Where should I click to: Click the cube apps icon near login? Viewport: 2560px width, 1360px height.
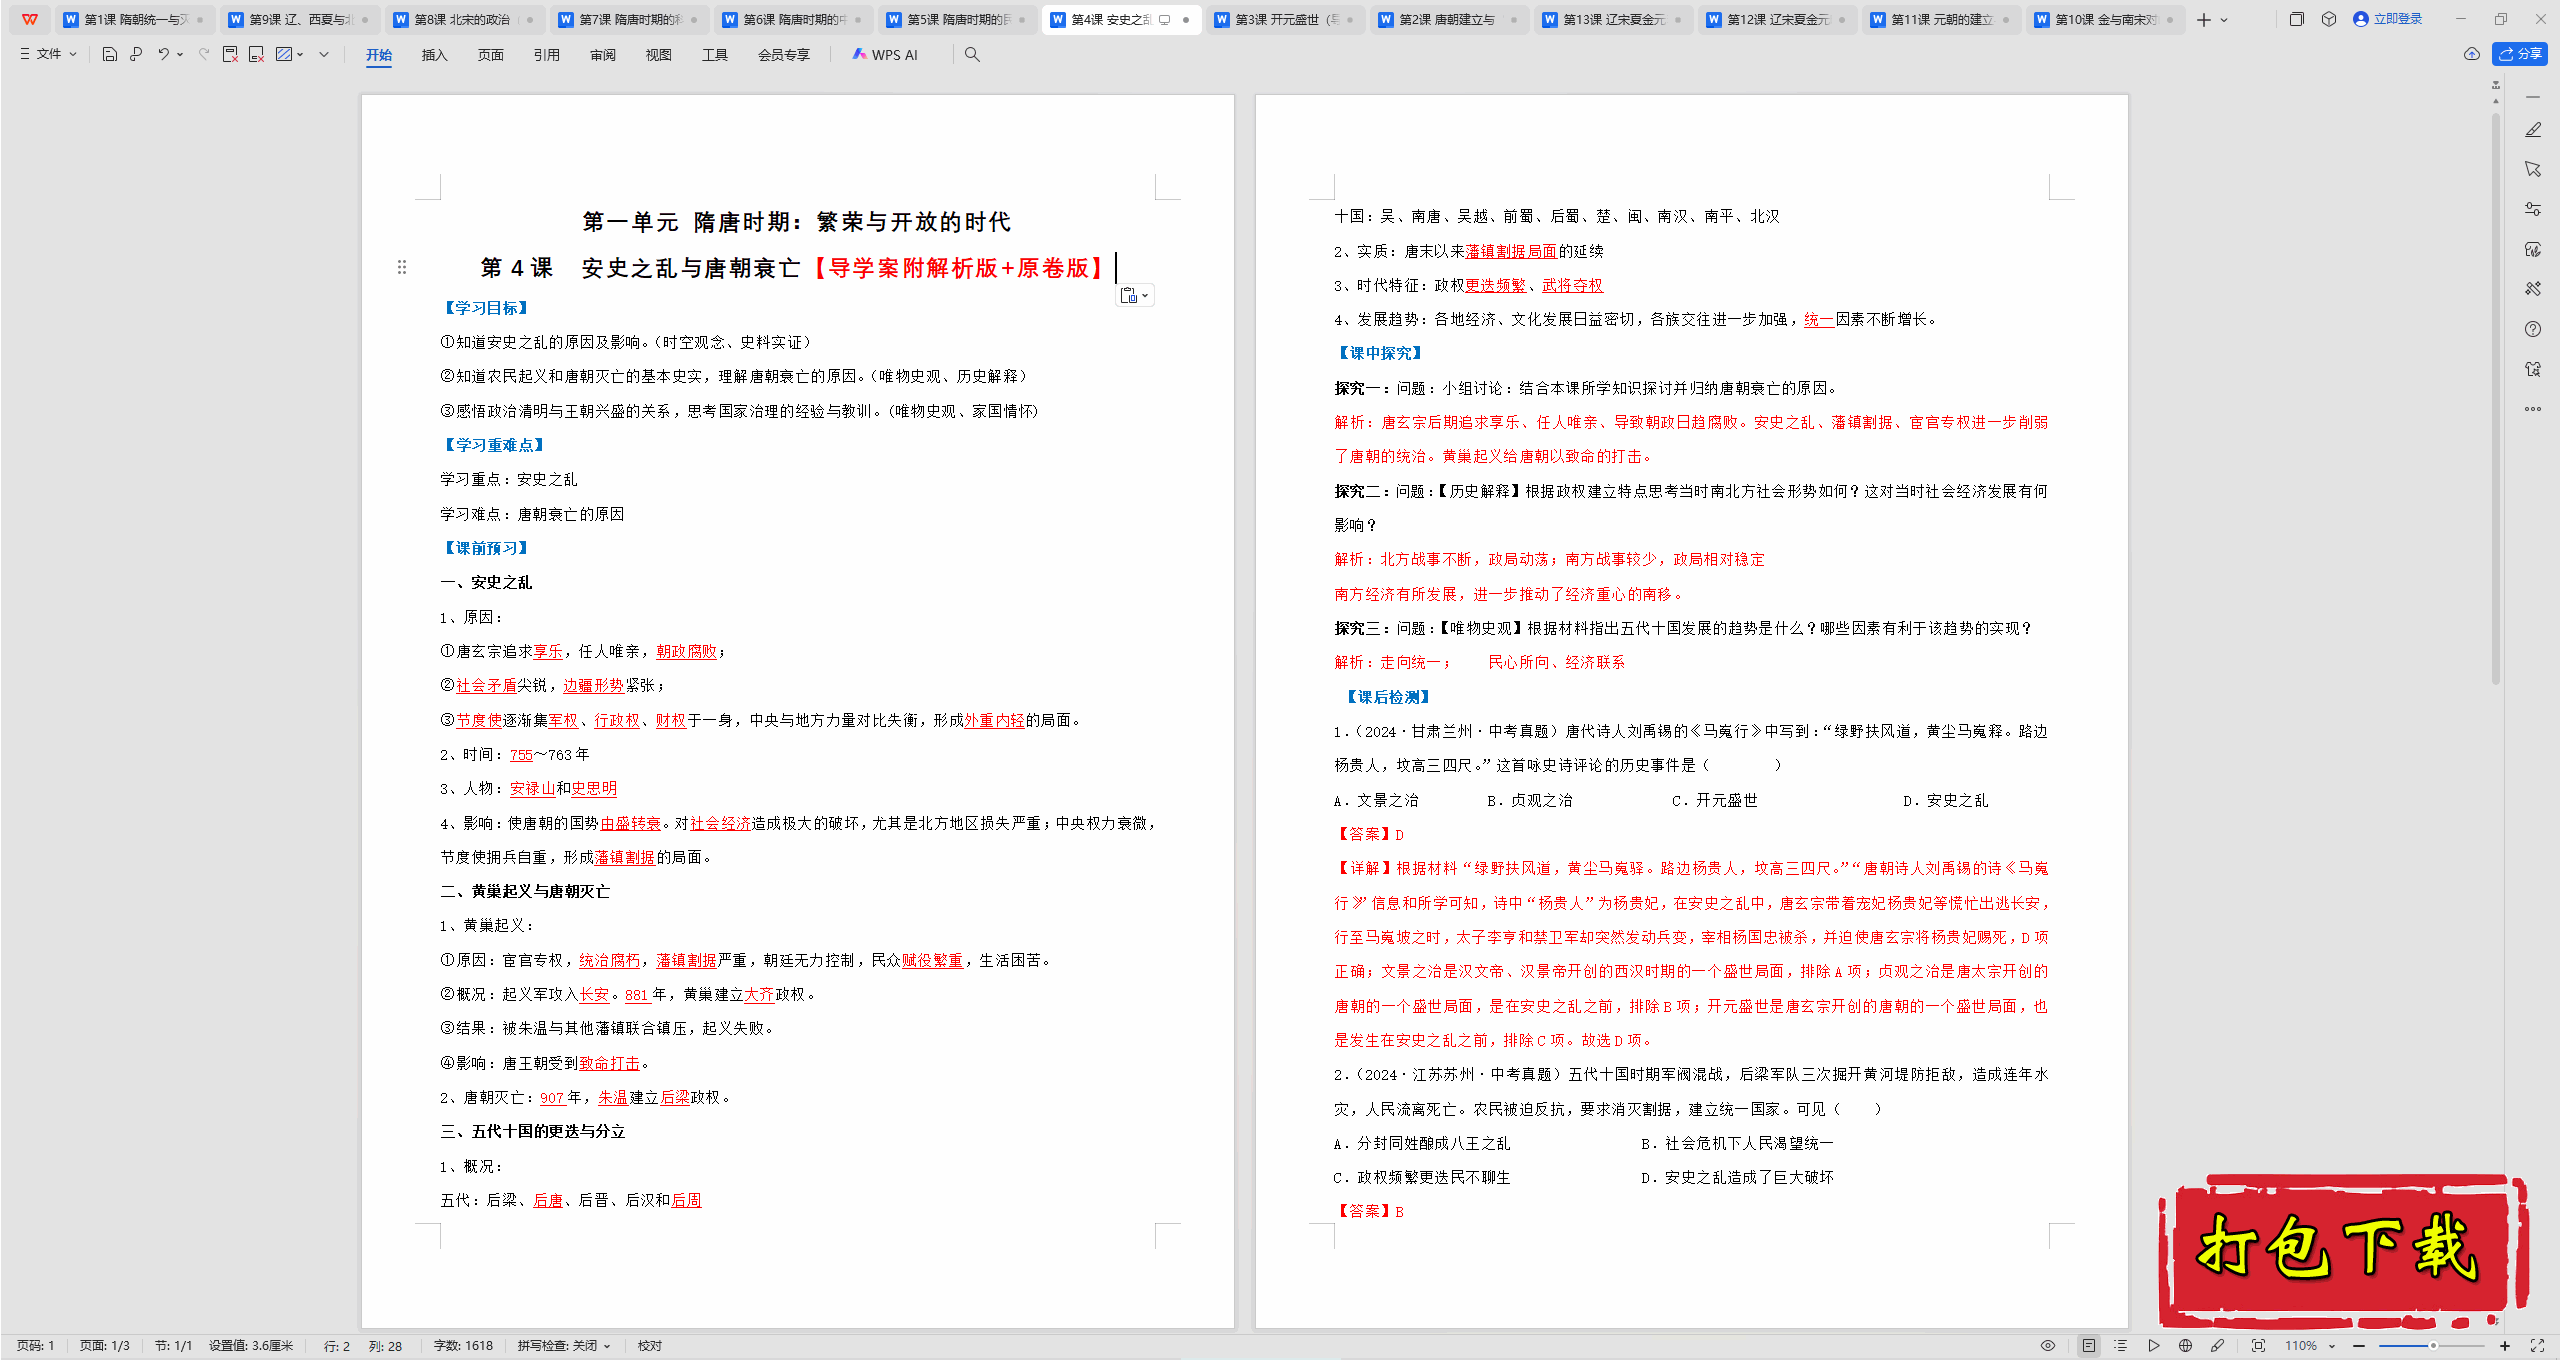click(2329, 19)
